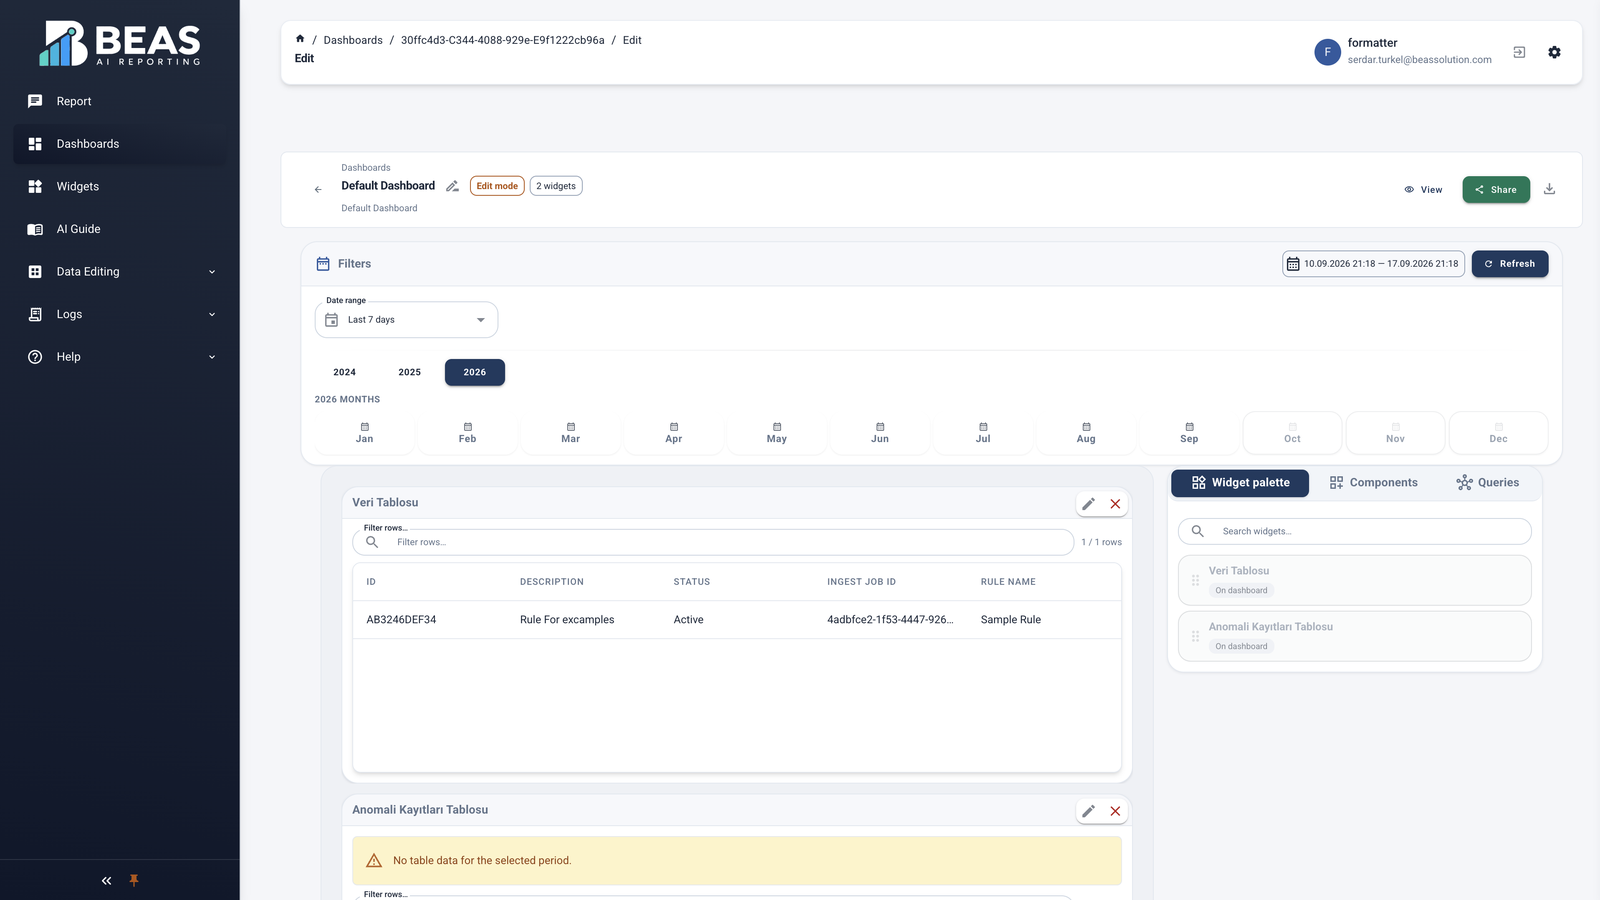Image resolution: width=1600 pixels, height=900 pixels.
Task: Click the Filters calendar icon
Action: pyautogui.click(x=323, y=264)
